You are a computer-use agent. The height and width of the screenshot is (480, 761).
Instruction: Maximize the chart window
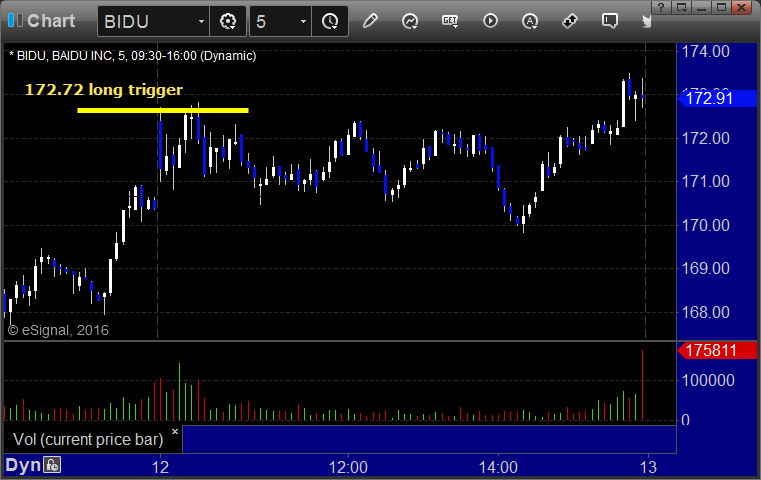pyautogui.click(x=722, y=7)
